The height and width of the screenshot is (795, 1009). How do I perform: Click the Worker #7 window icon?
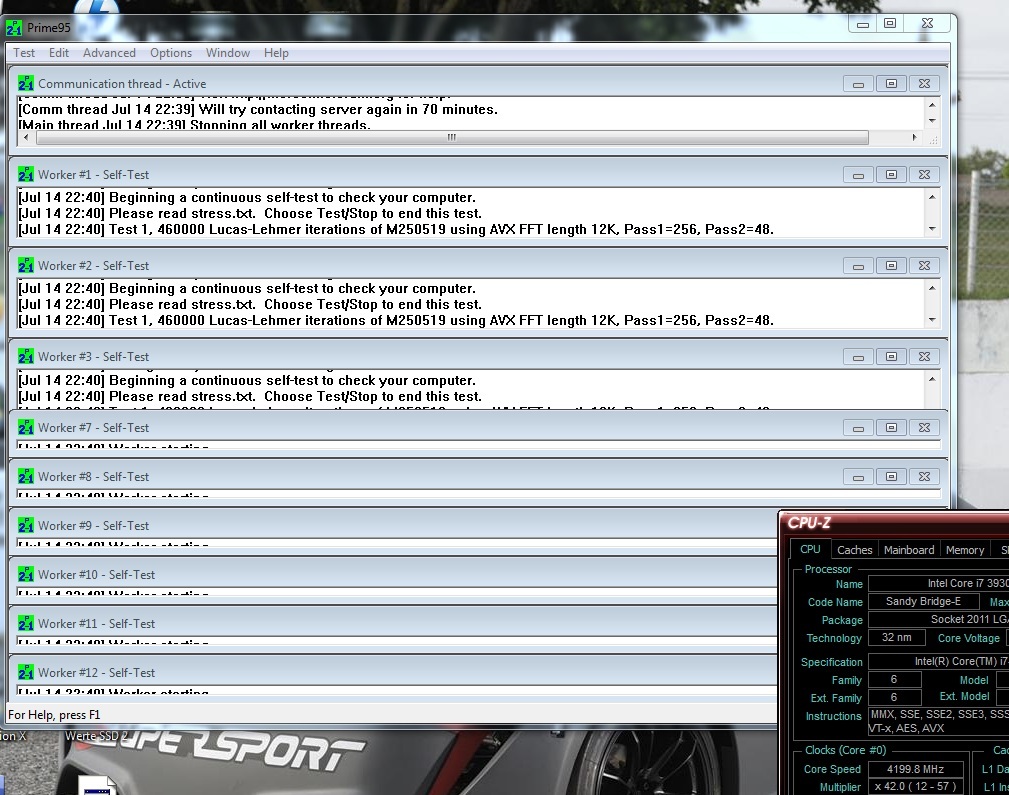[26, 427]
